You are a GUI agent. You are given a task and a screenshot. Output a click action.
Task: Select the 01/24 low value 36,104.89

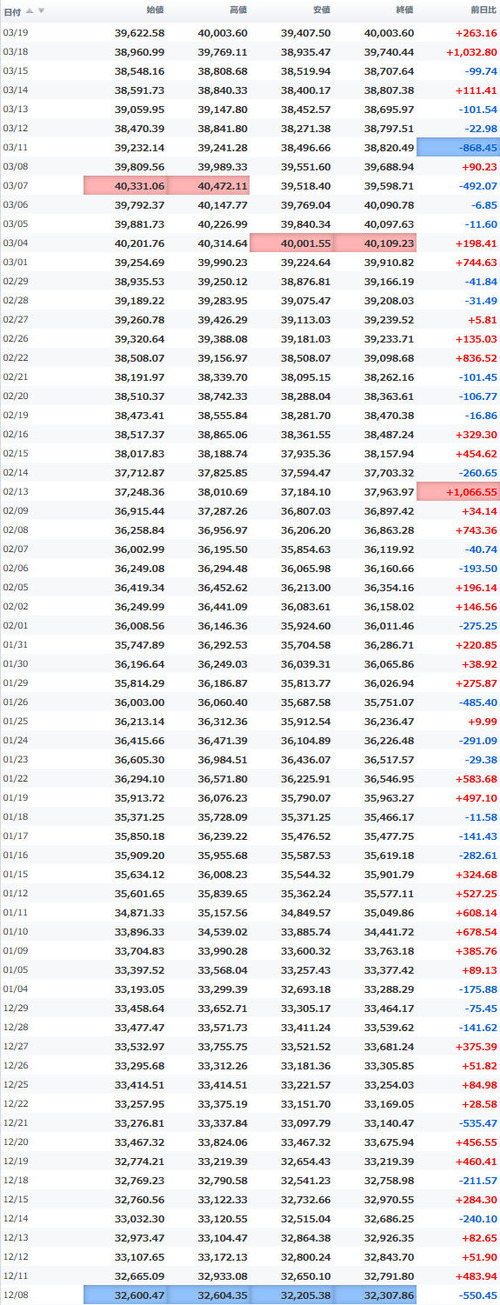[306, 741]
